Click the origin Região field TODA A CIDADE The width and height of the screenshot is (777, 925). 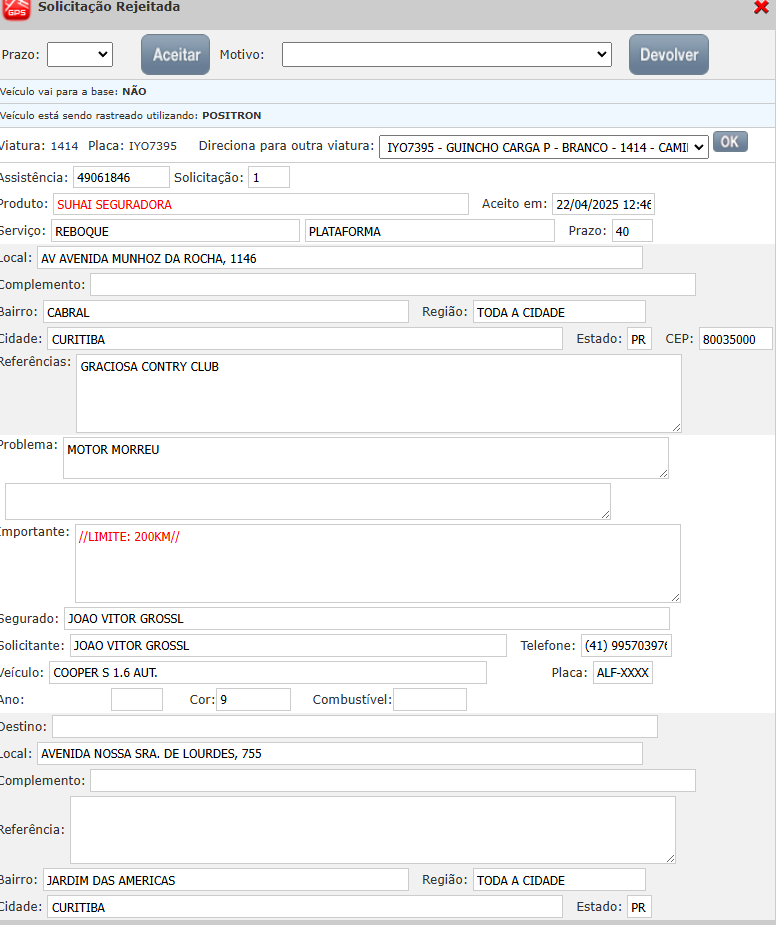click(x=559, y=312)
